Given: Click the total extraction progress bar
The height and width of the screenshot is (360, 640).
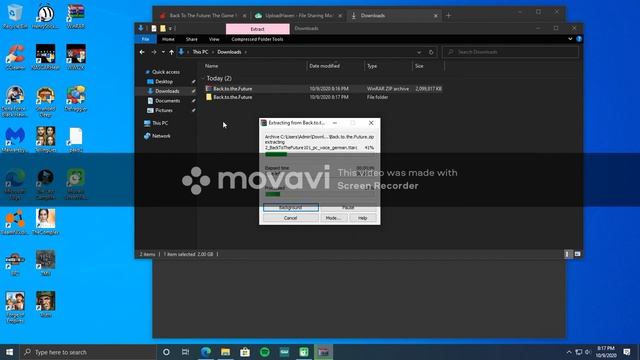Looking at the screenshot, I should coord(319,194).
